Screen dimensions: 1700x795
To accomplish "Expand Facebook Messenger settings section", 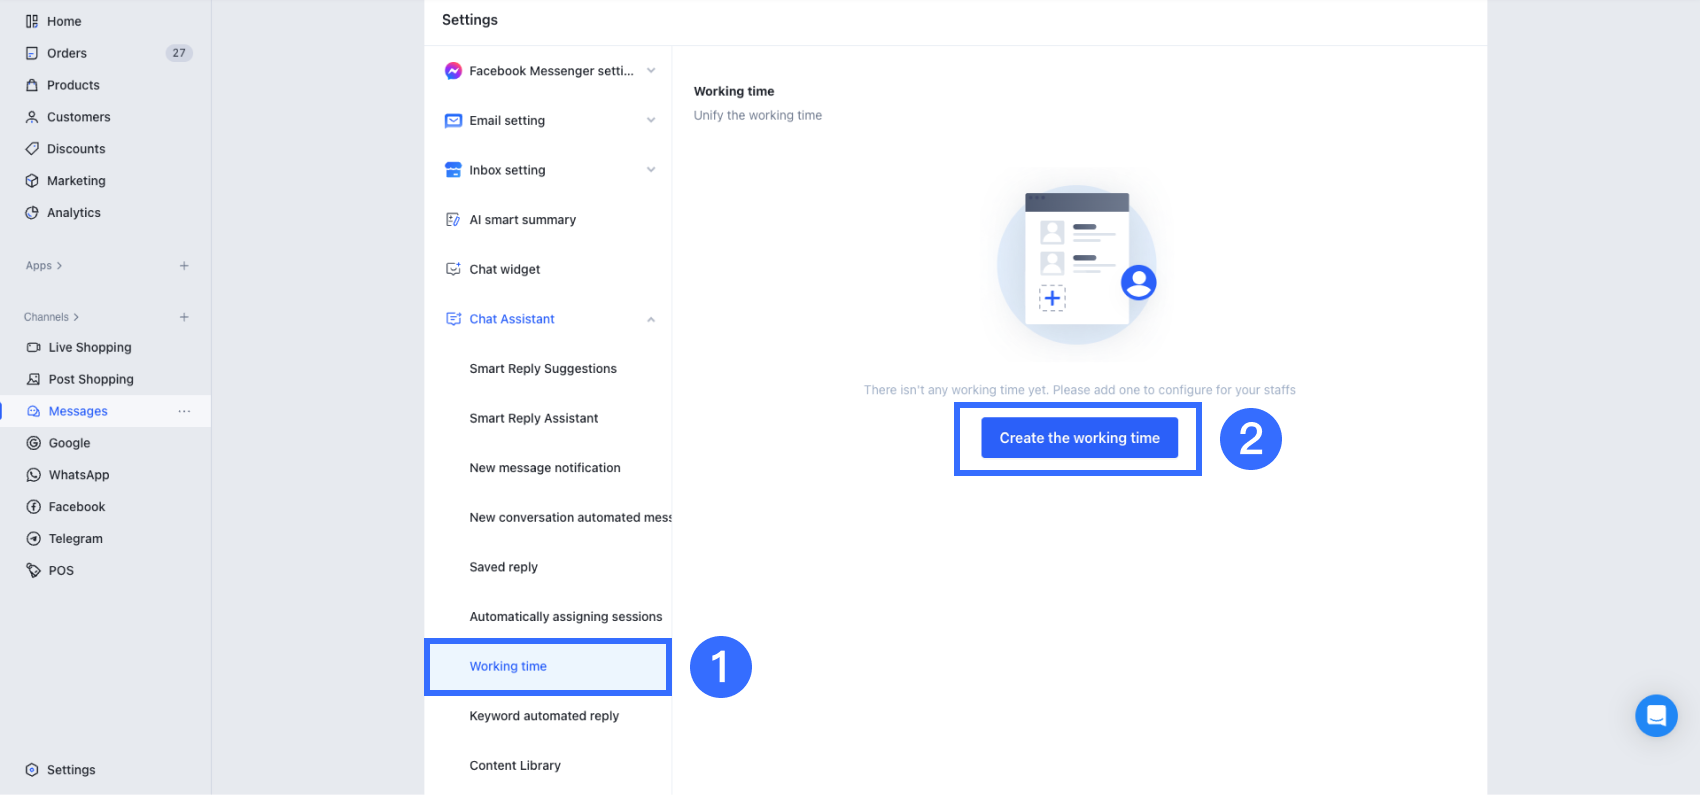I will coord(651,71).
